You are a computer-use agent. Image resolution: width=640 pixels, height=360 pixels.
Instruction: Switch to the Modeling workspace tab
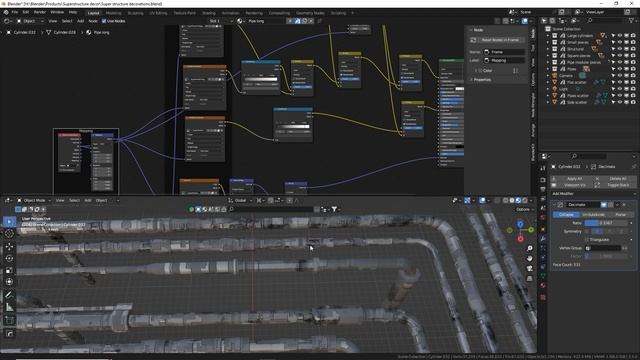coord(113,13)
